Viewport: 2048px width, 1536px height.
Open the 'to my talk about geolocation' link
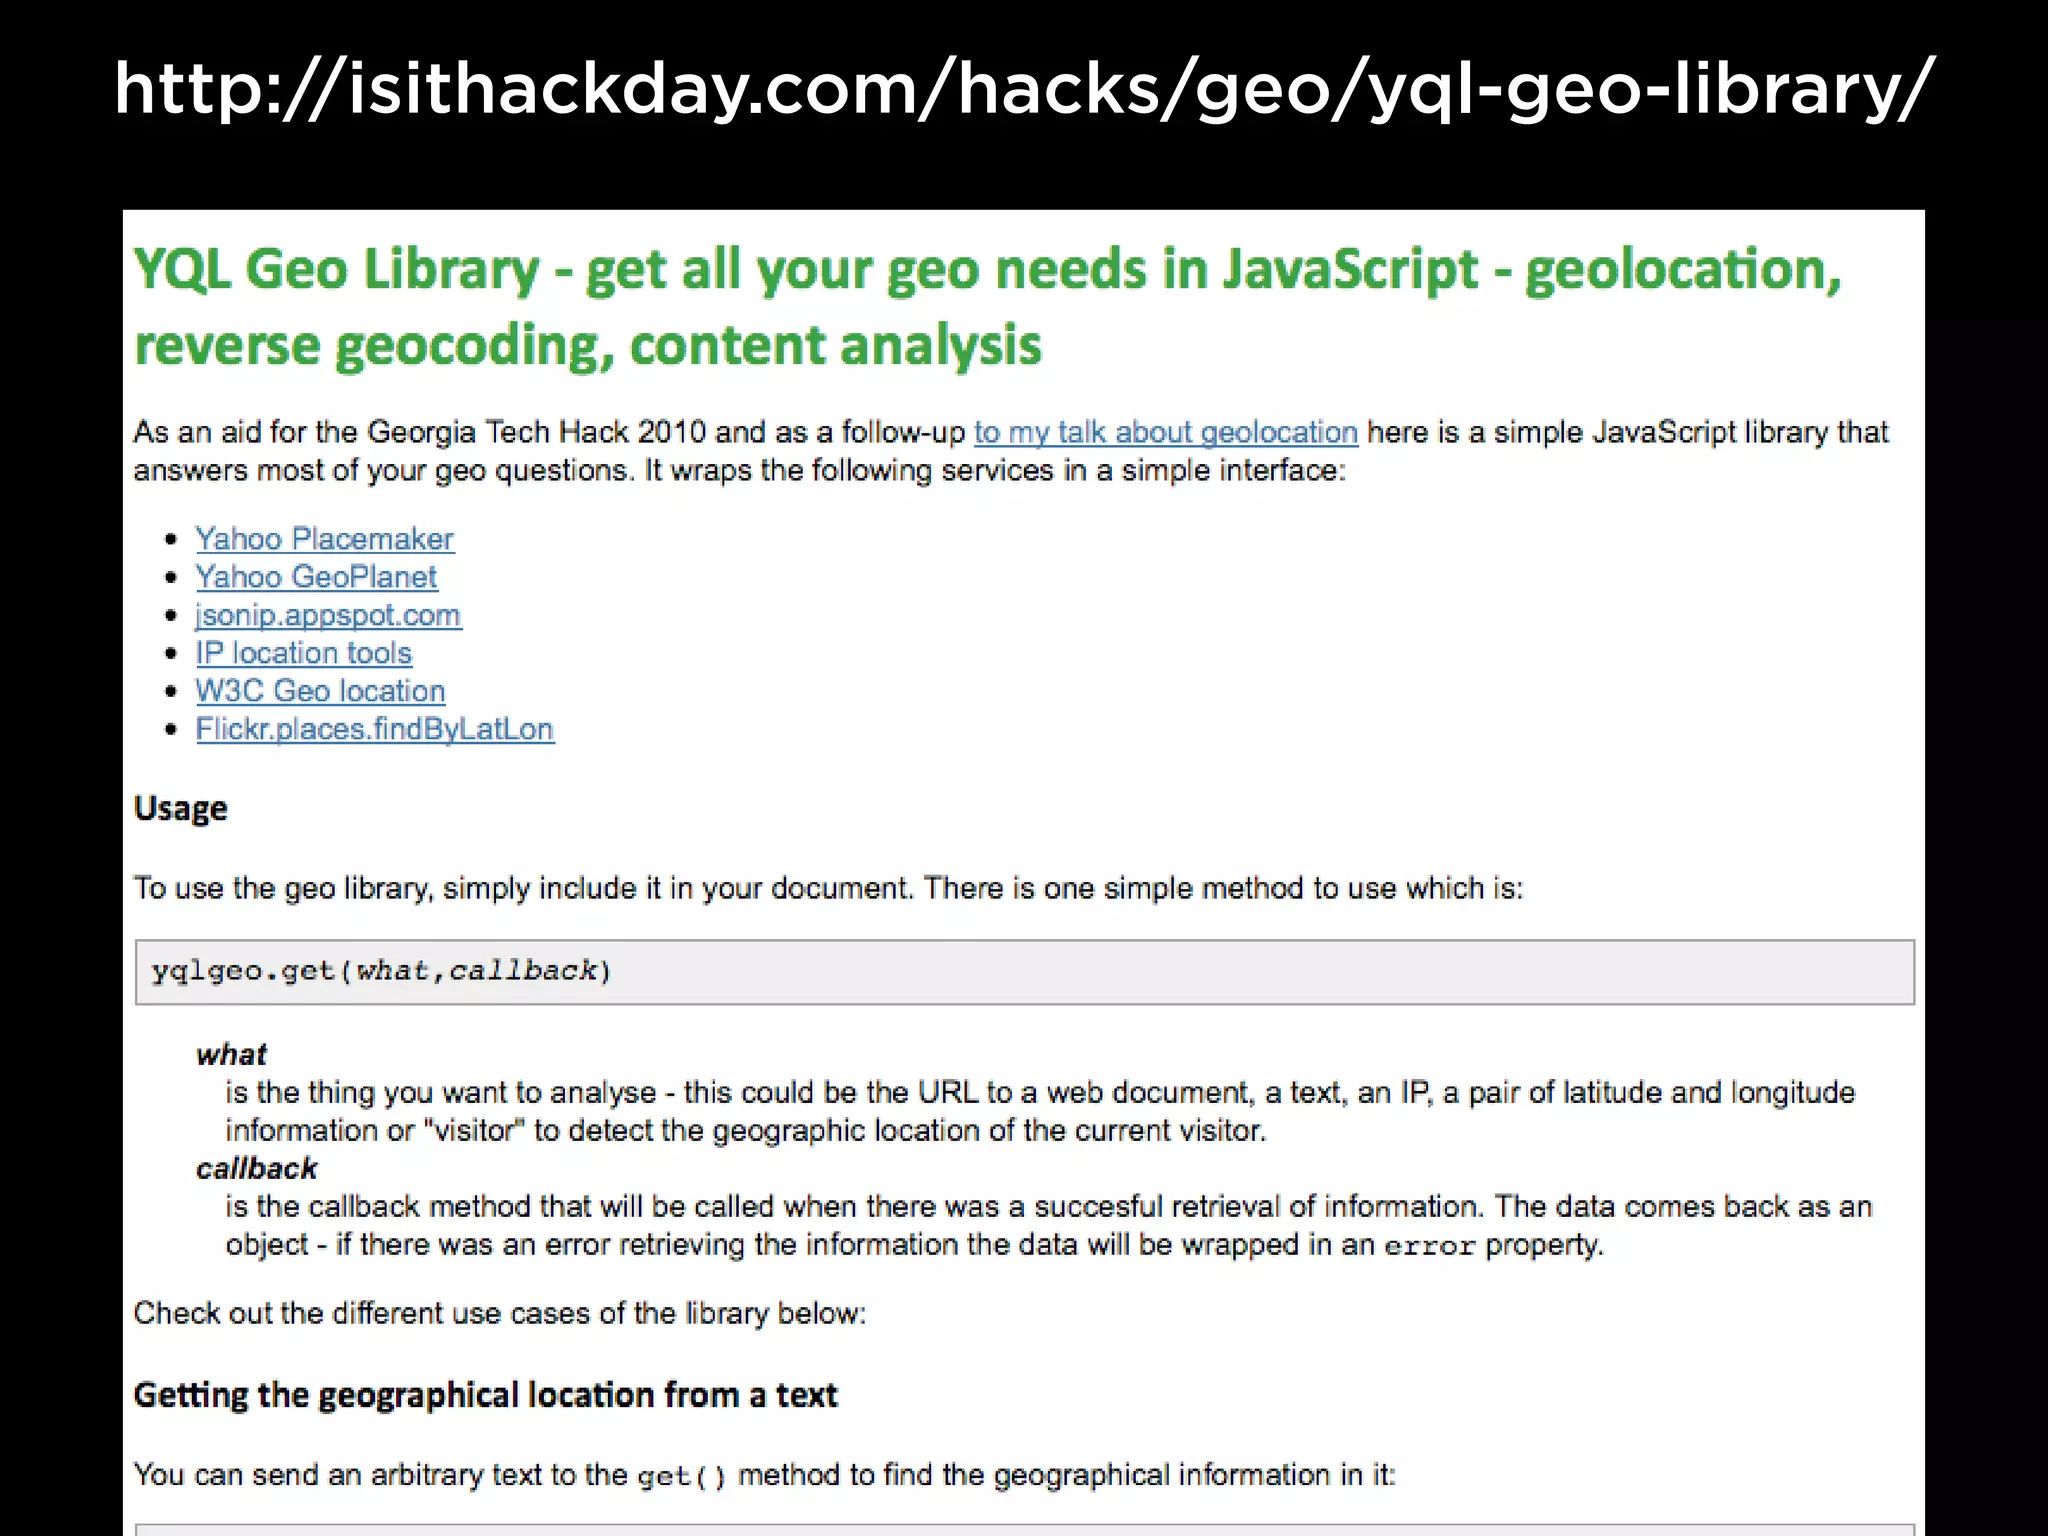[x=1165, y=432]
